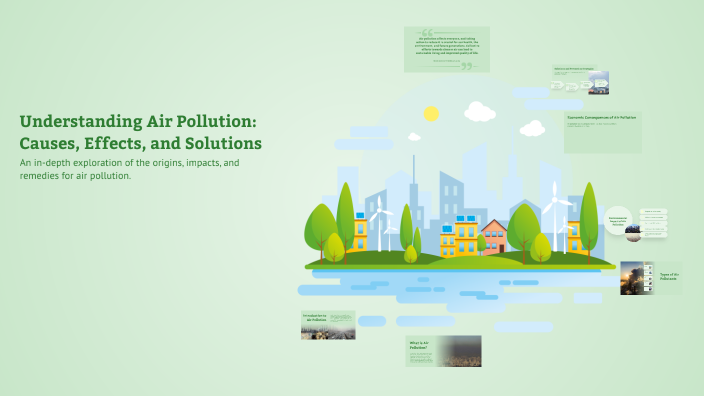
Task: Open the quote frame with quotation marks
Action: (447, 49)
